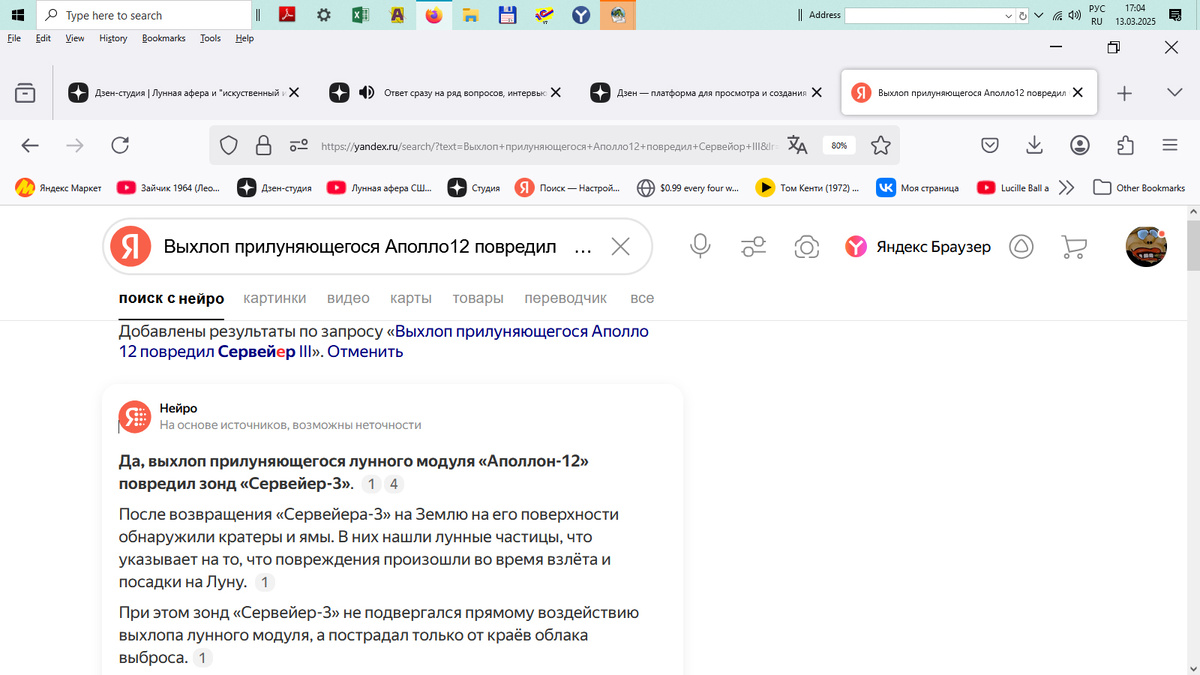This screenshot has width=1200, height=675.
Task: Open the 80% zoom level indicator
Action: pos(838,146)
